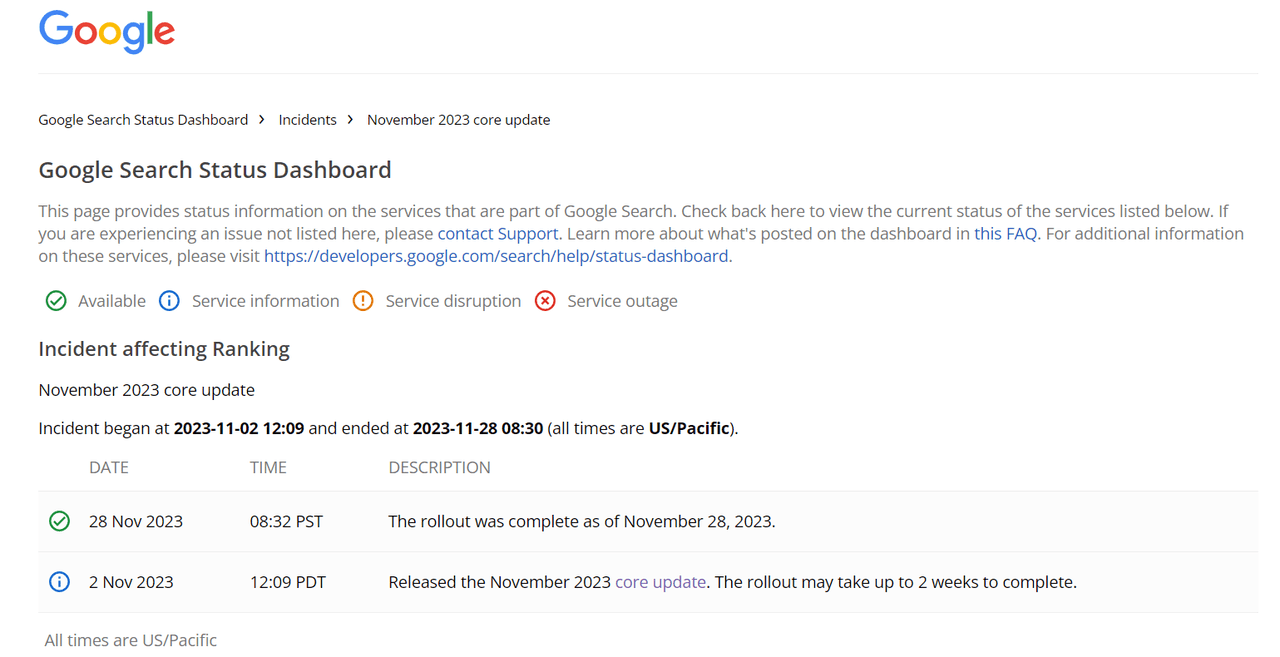Click the Google logo

107,31
